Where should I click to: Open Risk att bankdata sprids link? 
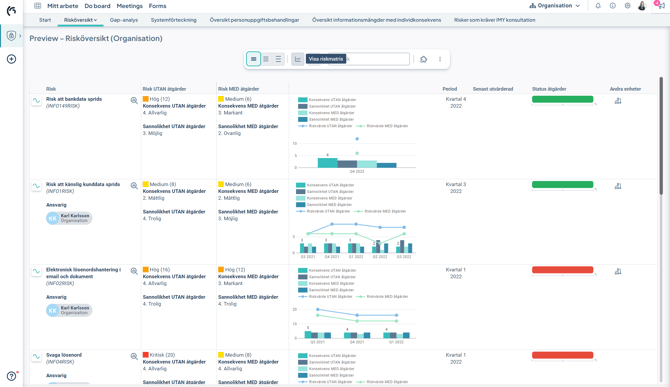(74, 99)
